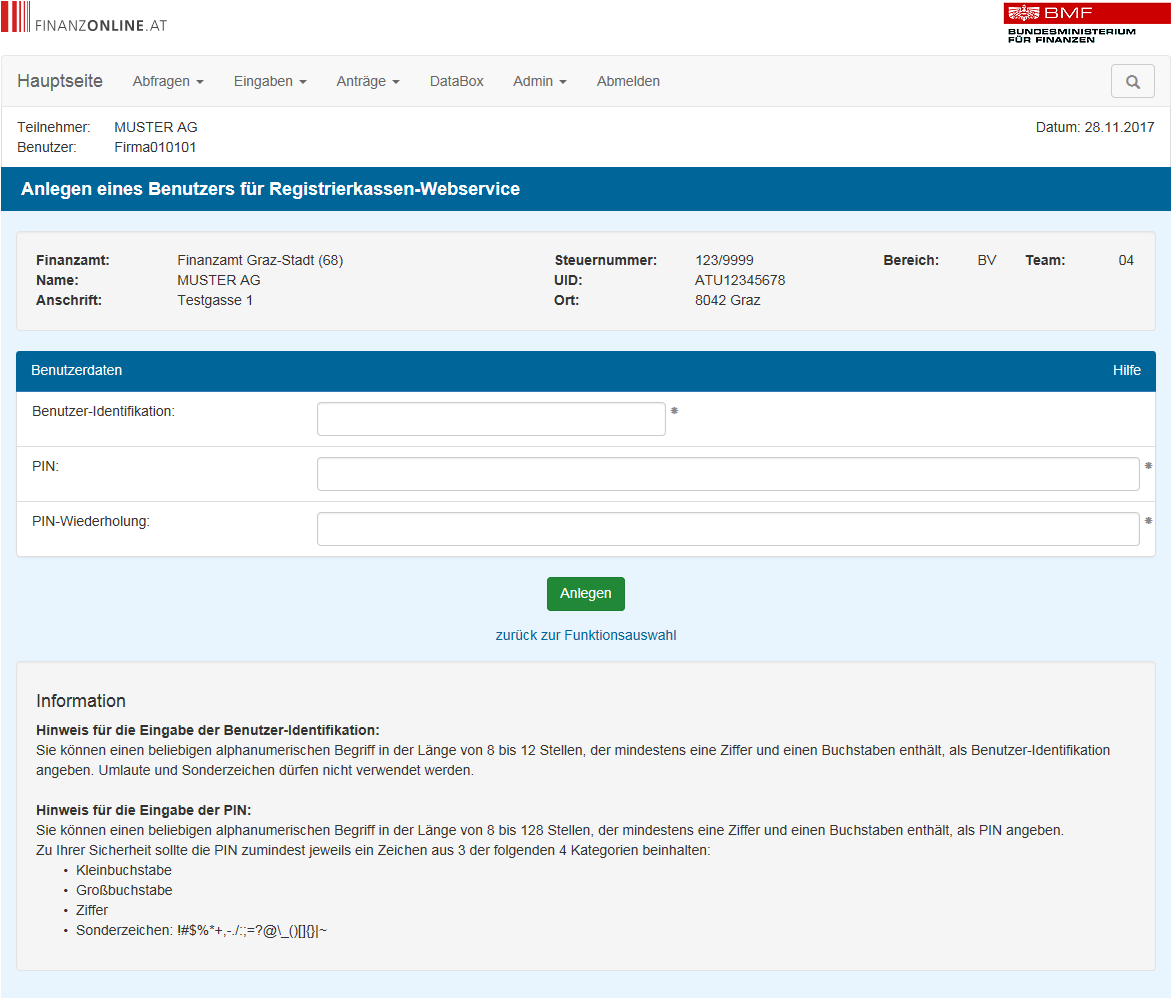Go to Hauptseite
Image resolution: width=1175 pixels, height=998 pixels.
click(60, 82)
